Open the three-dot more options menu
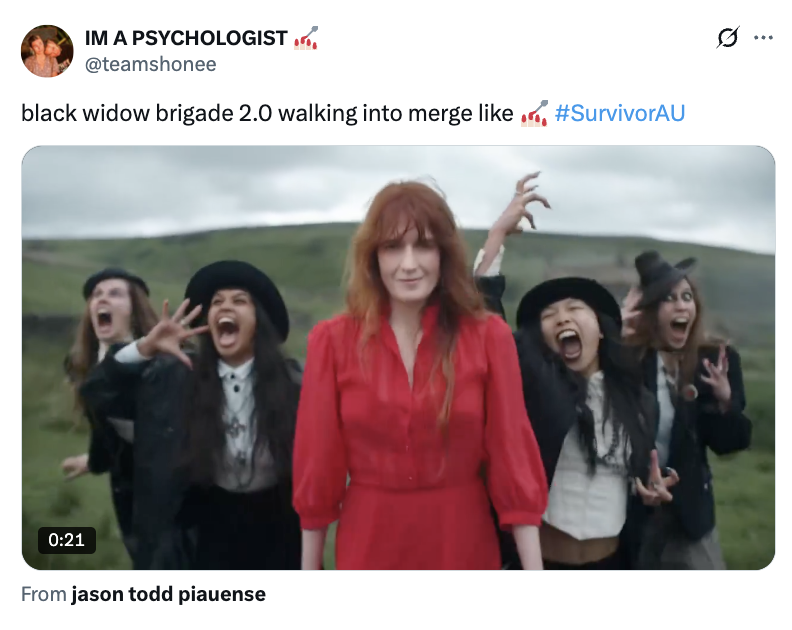The height and width of the screenshot is (630, 792). 763,37
